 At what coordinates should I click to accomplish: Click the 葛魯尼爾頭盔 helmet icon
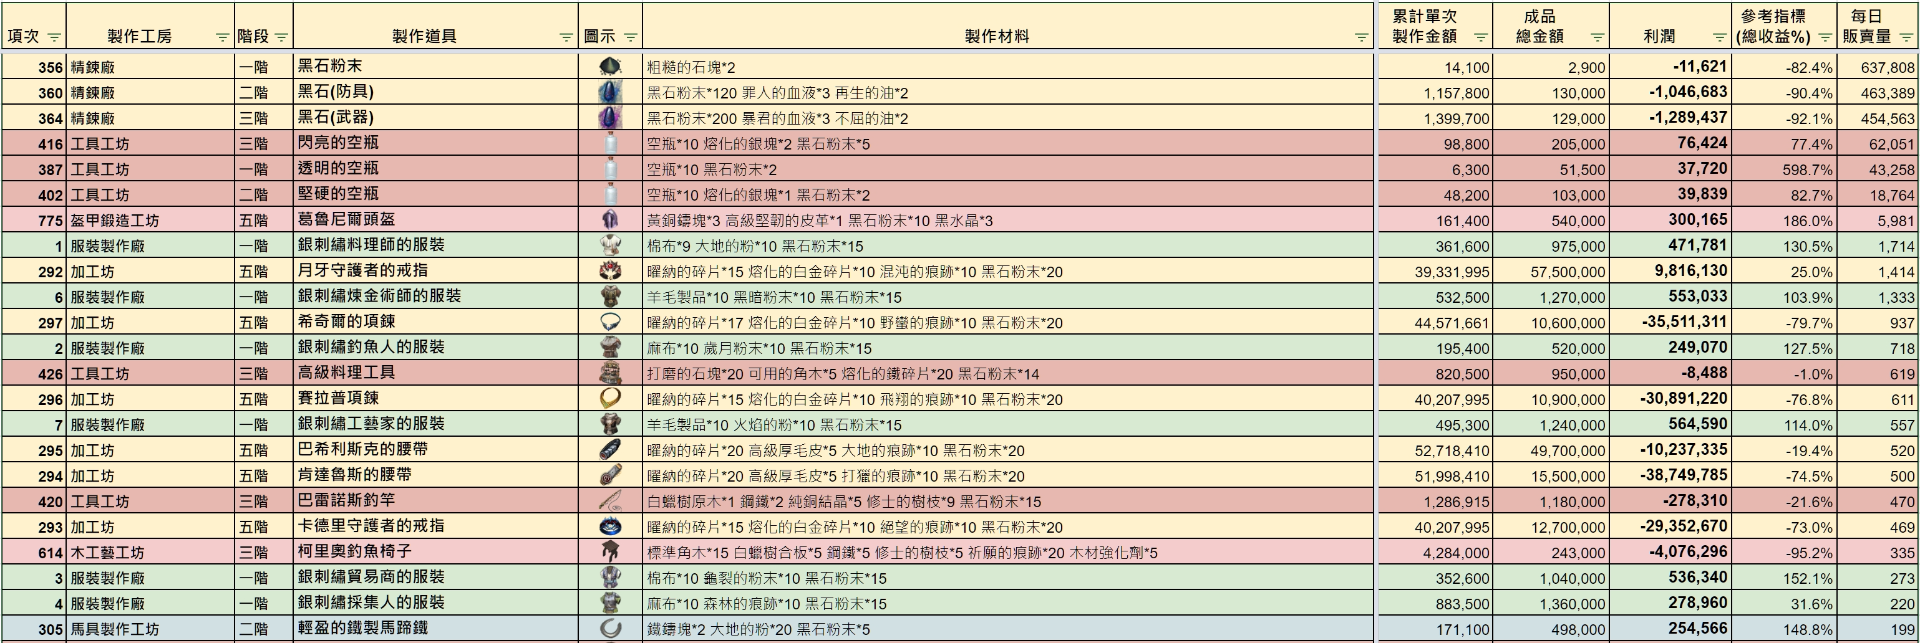(x=610, y=220)
